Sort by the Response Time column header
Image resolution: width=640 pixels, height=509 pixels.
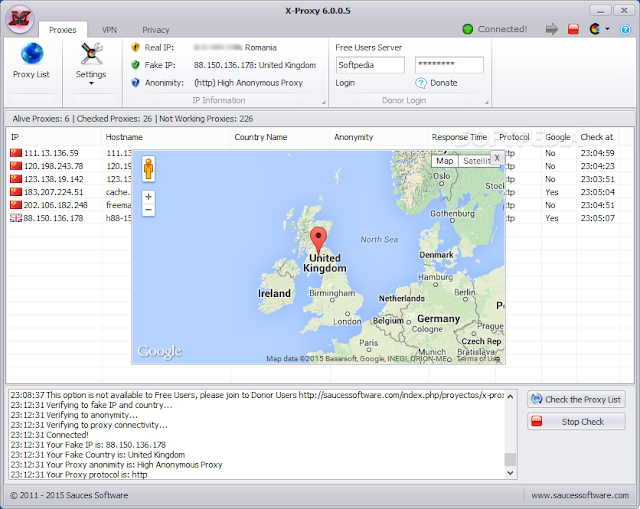click(x=459, y=137)
